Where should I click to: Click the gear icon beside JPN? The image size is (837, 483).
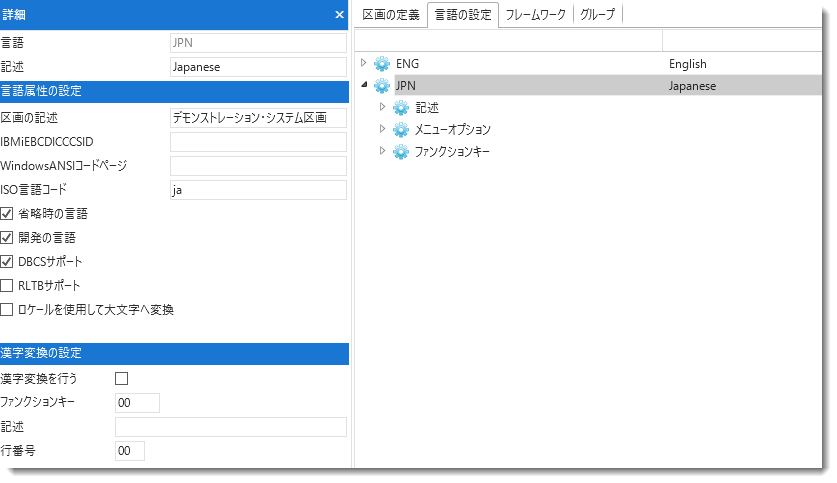click(x=381, y=86)
